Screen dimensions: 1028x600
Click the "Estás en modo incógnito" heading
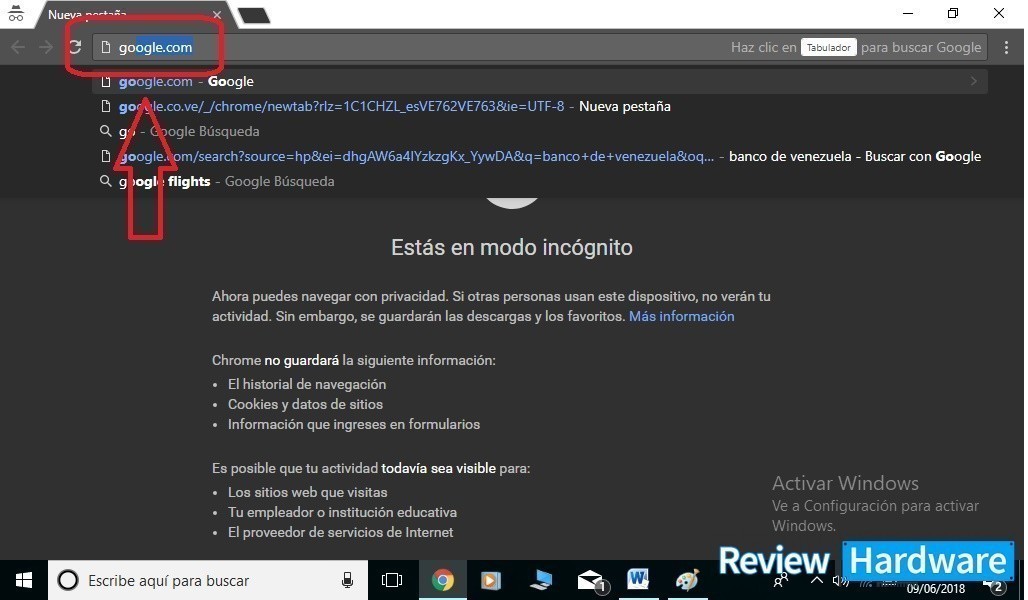(511, 247)
